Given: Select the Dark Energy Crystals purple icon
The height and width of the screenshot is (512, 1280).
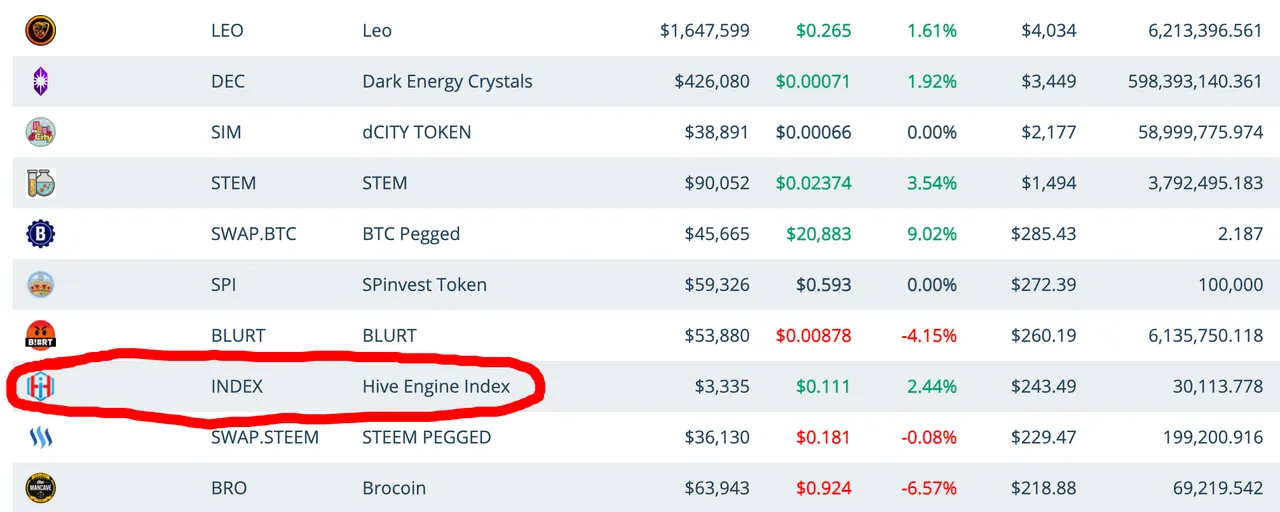Looking at the screenshot, I should [x=40, y=81].
